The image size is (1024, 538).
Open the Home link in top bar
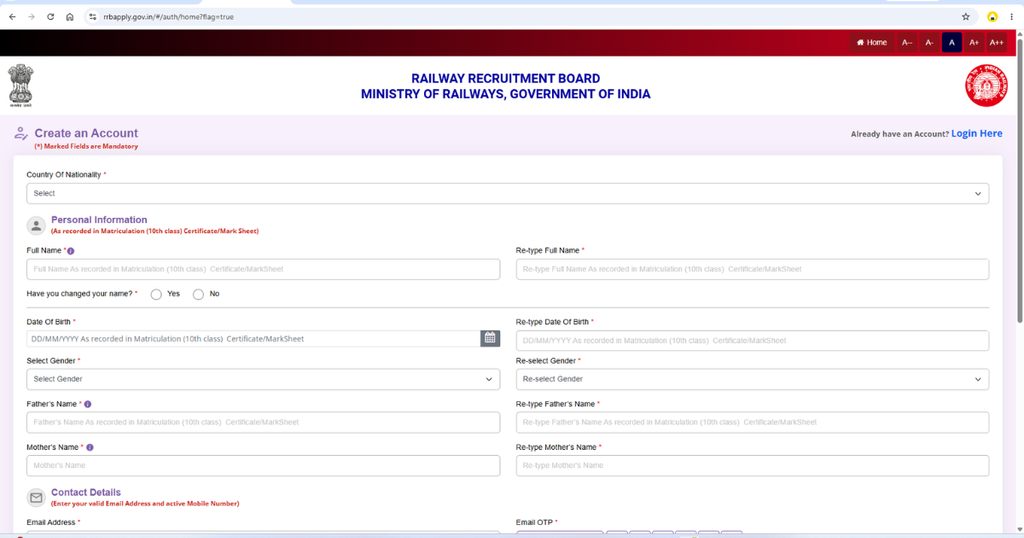pyautogui.click(x=872, y=42)
